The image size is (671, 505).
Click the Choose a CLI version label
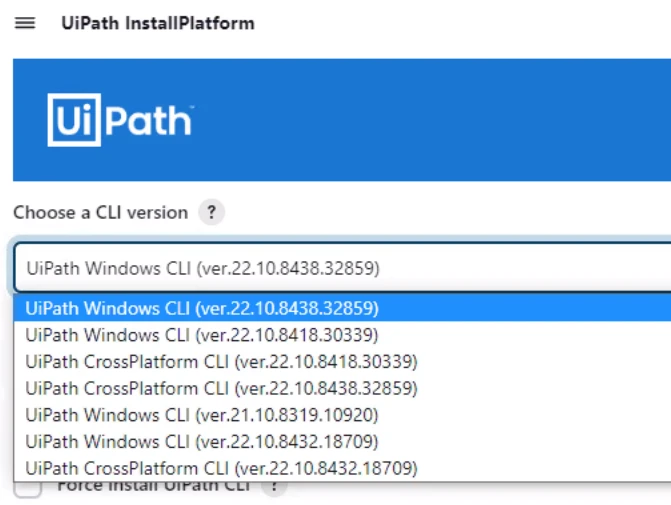coord(101,212)
